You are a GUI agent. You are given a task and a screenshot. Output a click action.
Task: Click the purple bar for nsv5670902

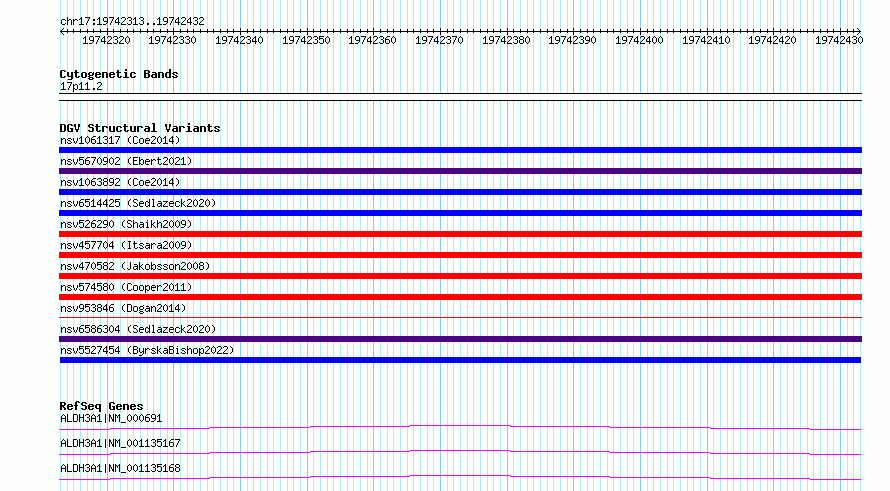460,171
